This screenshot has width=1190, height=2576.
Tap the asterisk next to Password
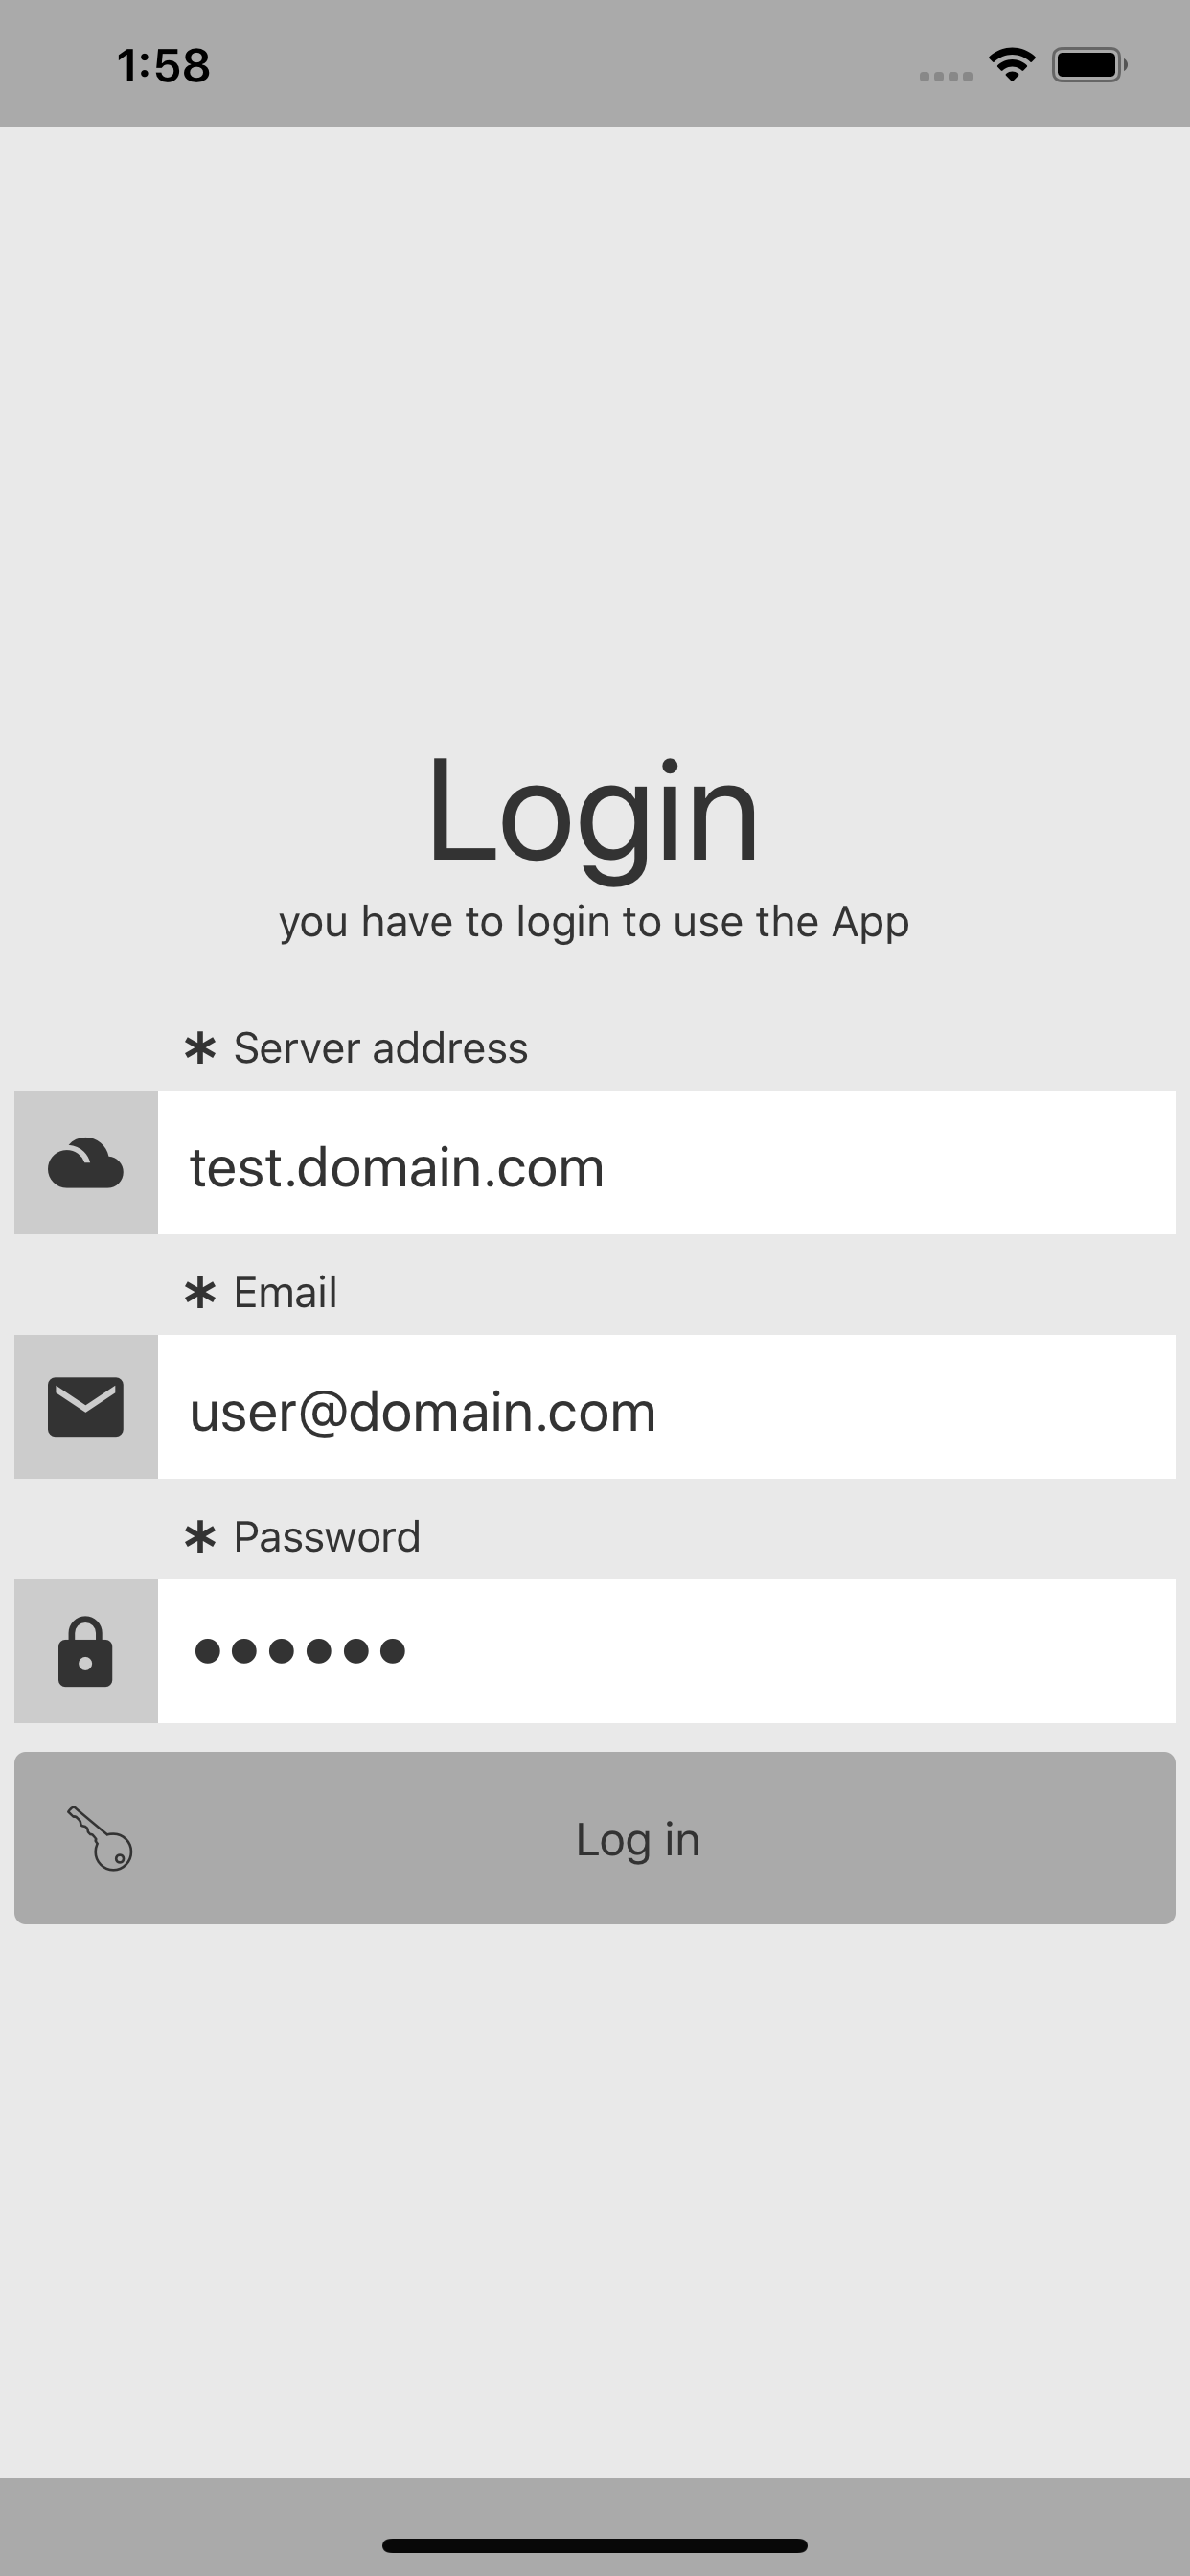[x=200, y=1536]
